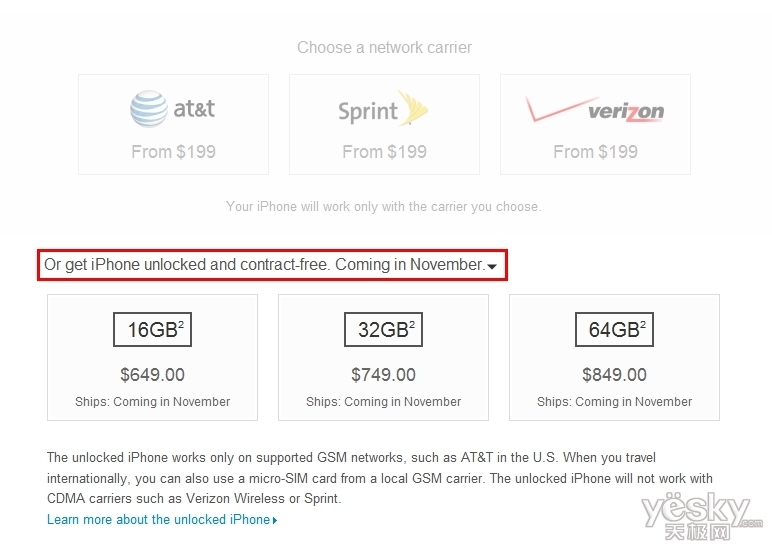Click the $649.00 unlocked price
Image resolution: width=772 pixels, height=548 pixels.
tap(152, 375)
